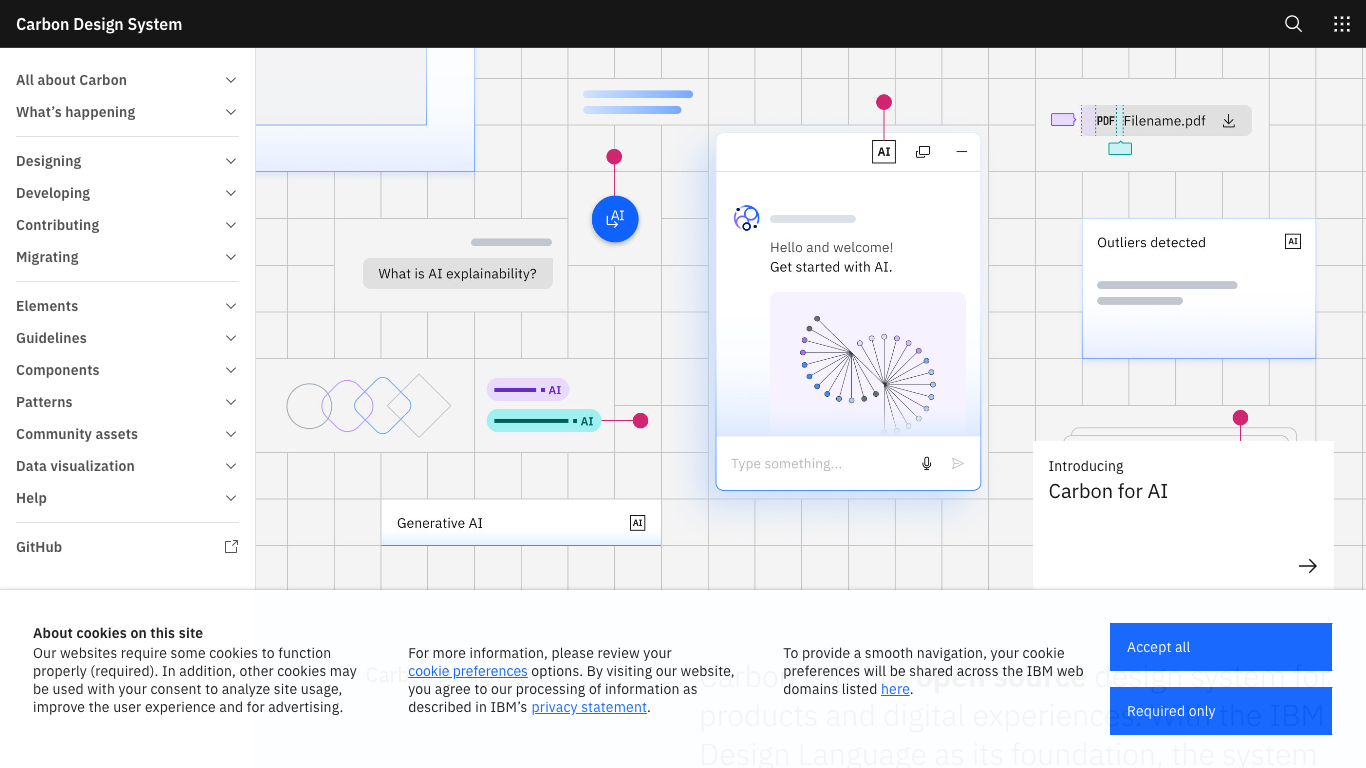Click the chat assistant avatar icon
1366x768 pixels.
(x=747, y=218)
